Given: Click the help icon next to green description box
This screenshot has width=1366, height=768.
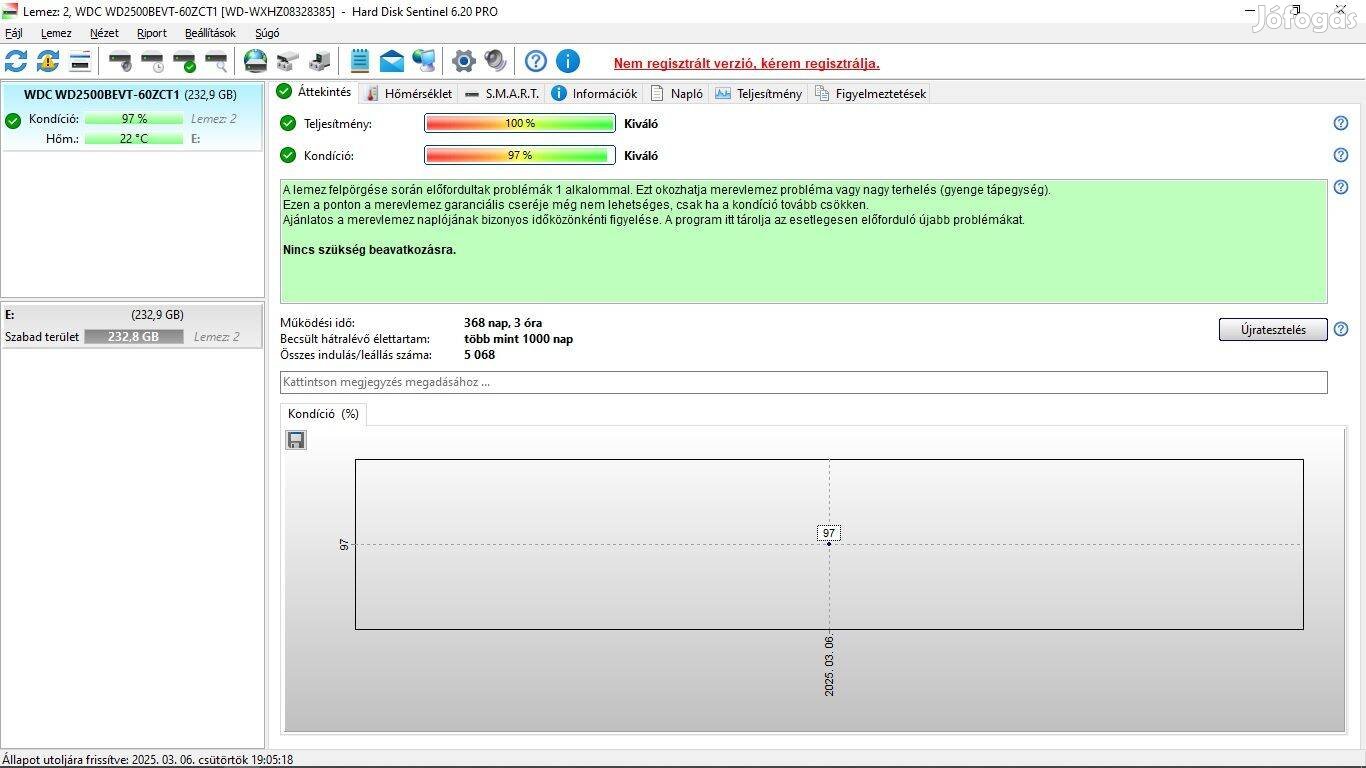Looking at the screenshot, I should click(1341, 187).
